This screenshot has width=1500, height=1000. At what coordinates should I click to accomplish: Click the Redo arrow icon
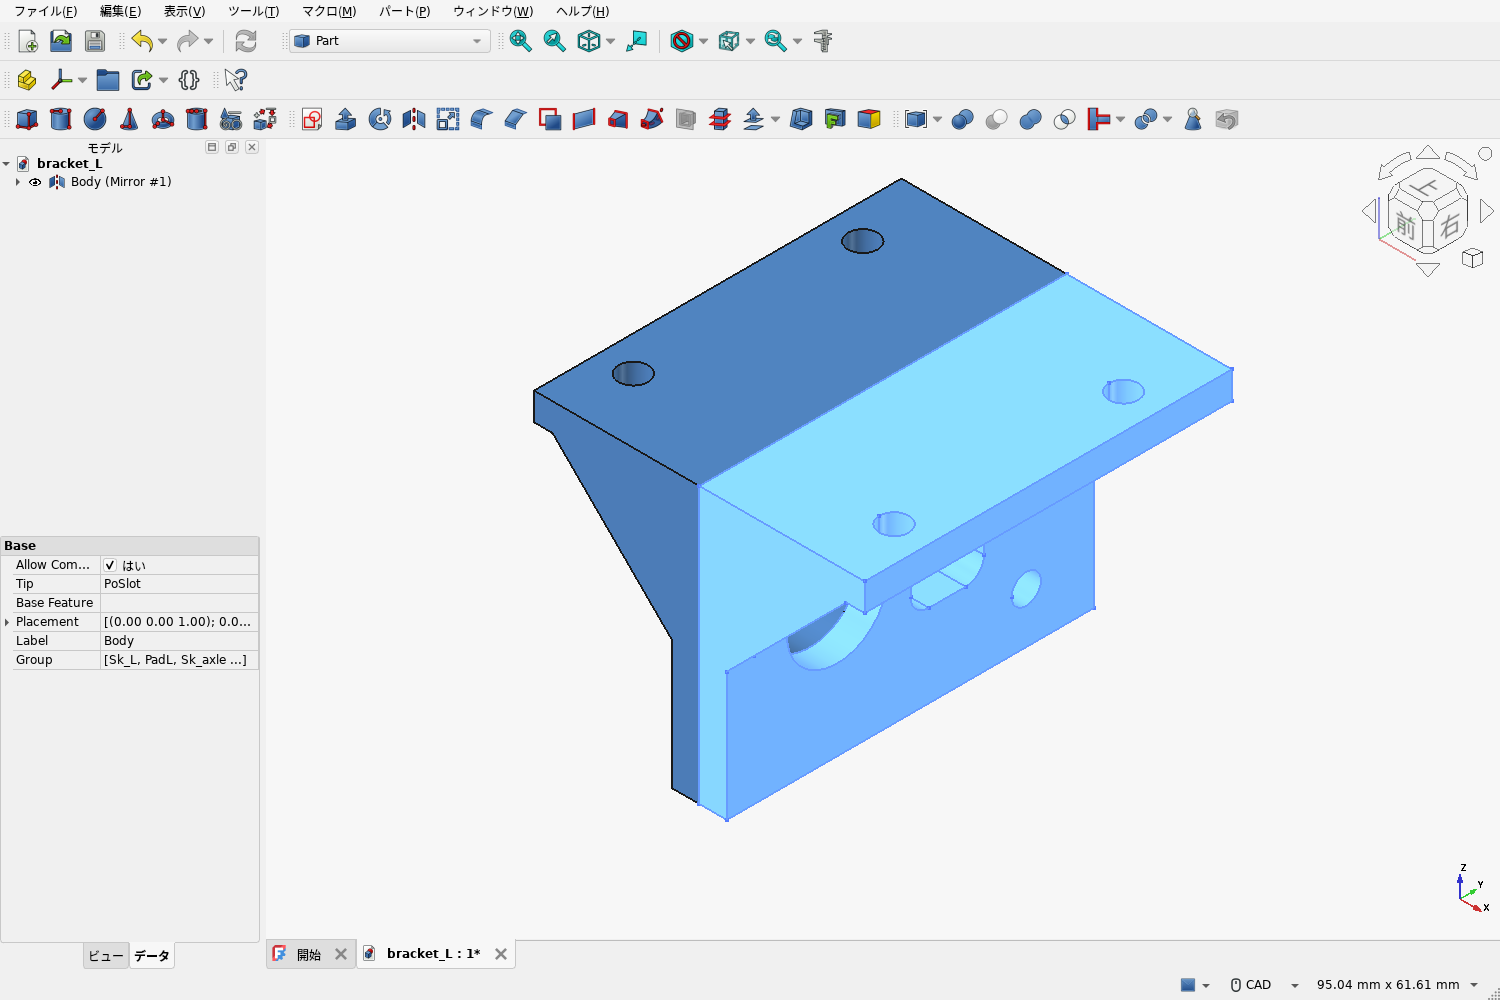187,41
